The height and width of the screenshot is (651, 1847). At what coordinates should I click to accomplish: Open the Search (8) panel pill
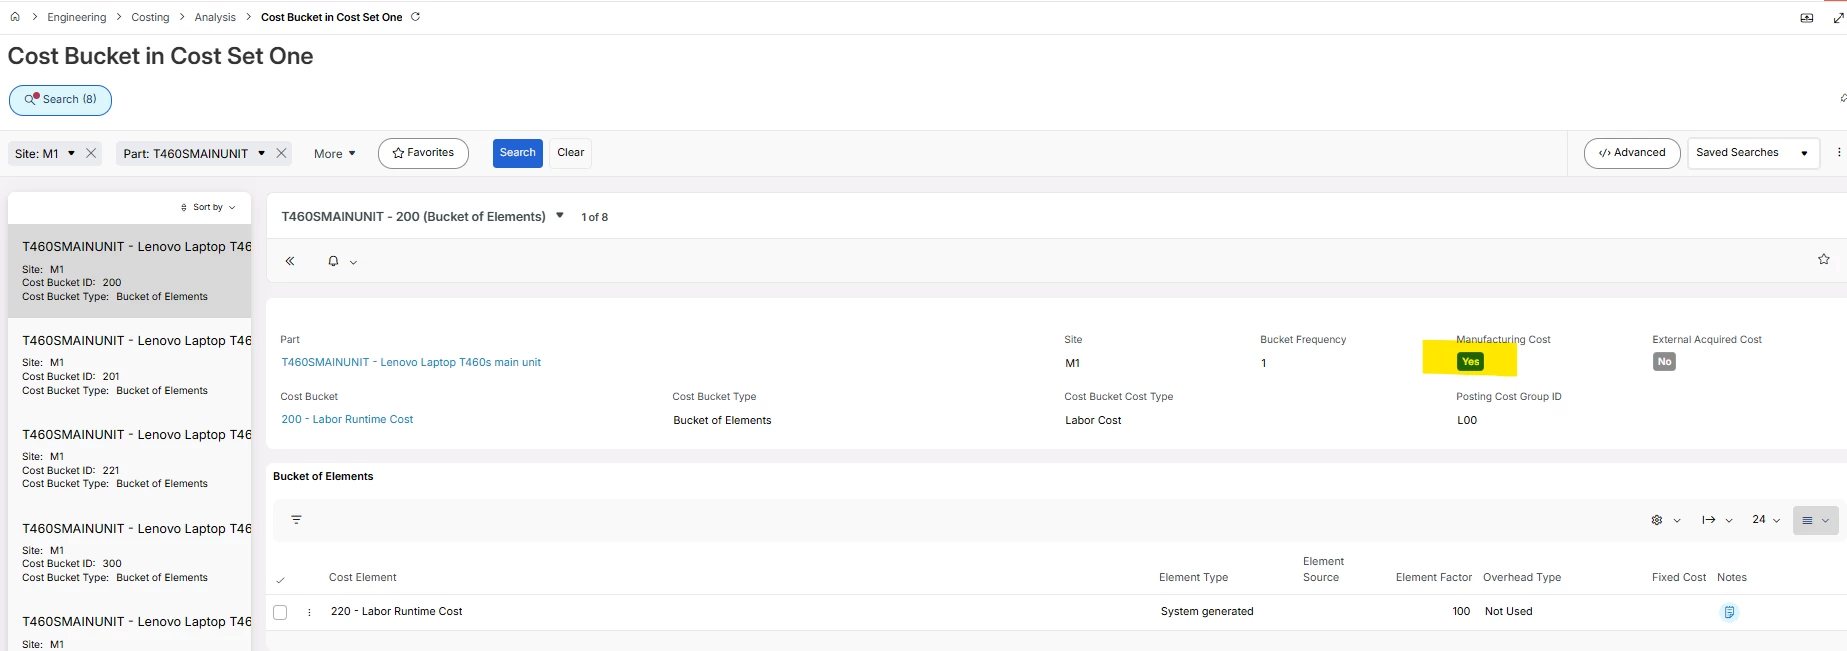[60, 100]
